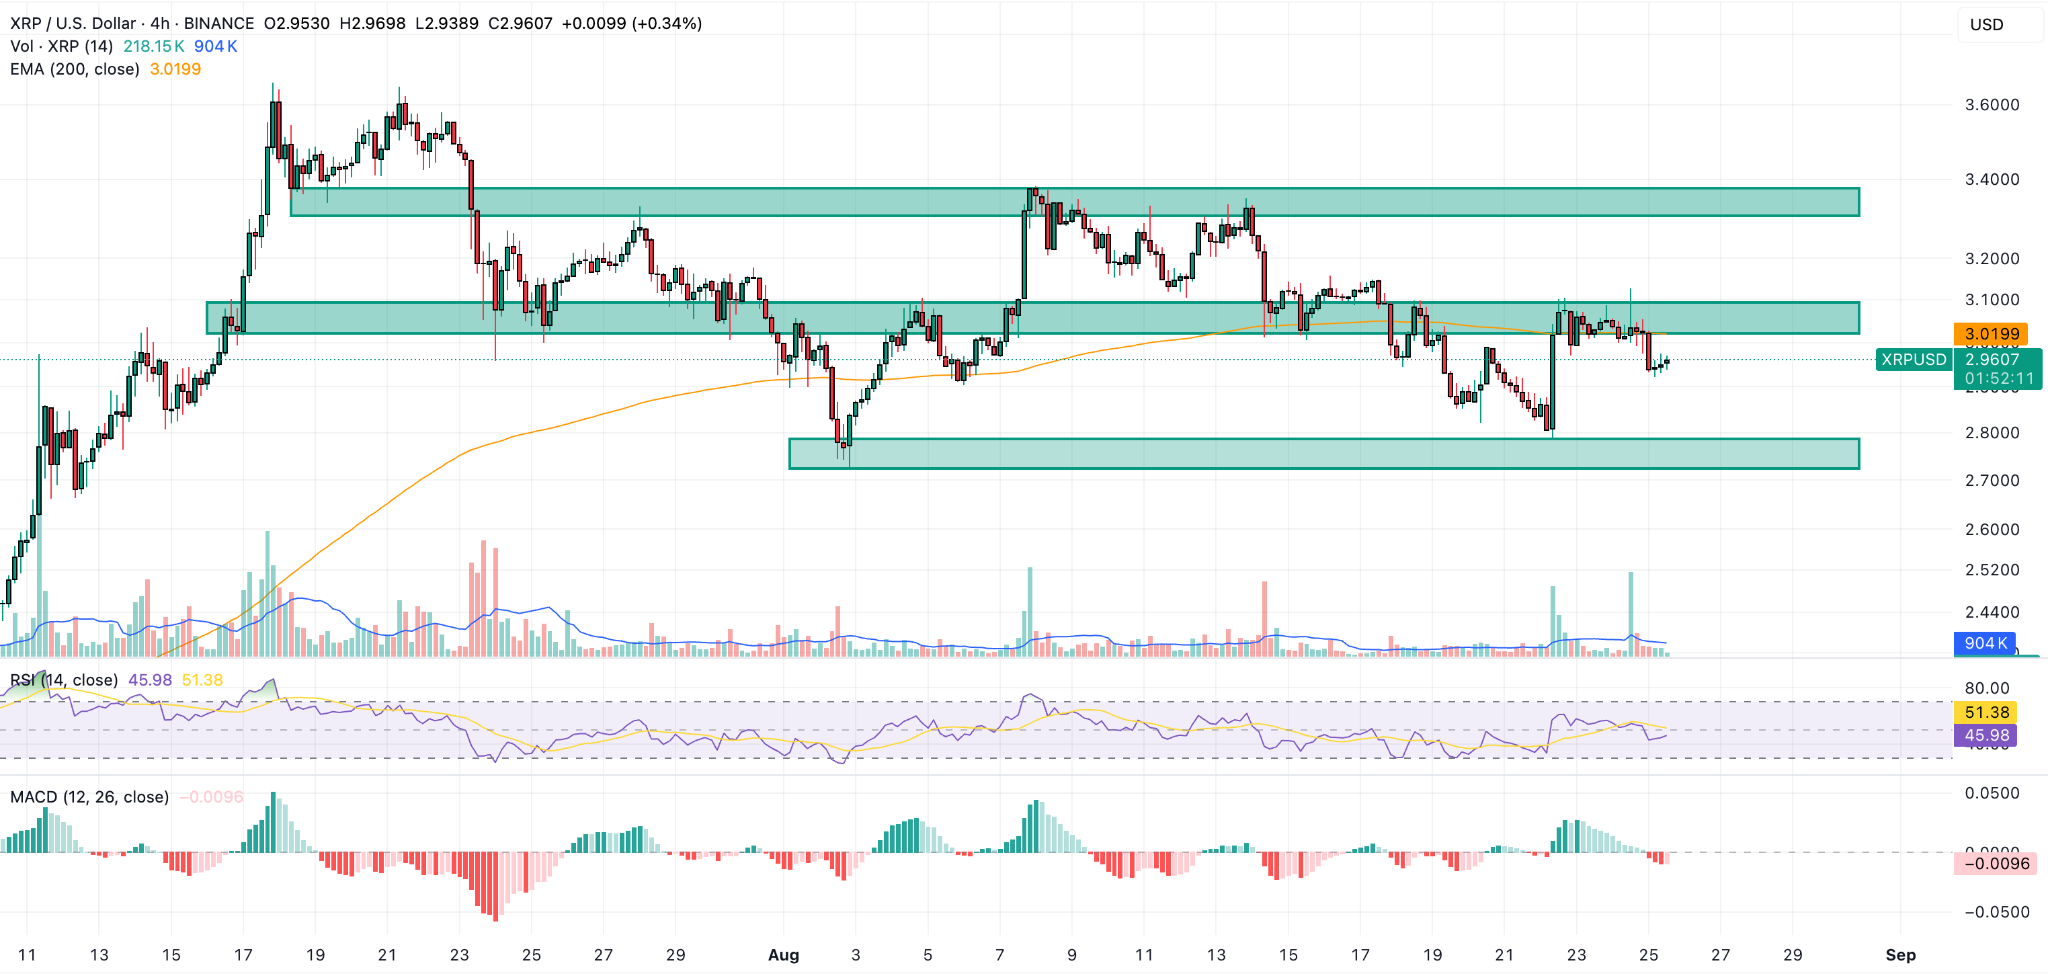
Task: Select the middle green zone near 3.10
Action: [x=1031, y=318]
